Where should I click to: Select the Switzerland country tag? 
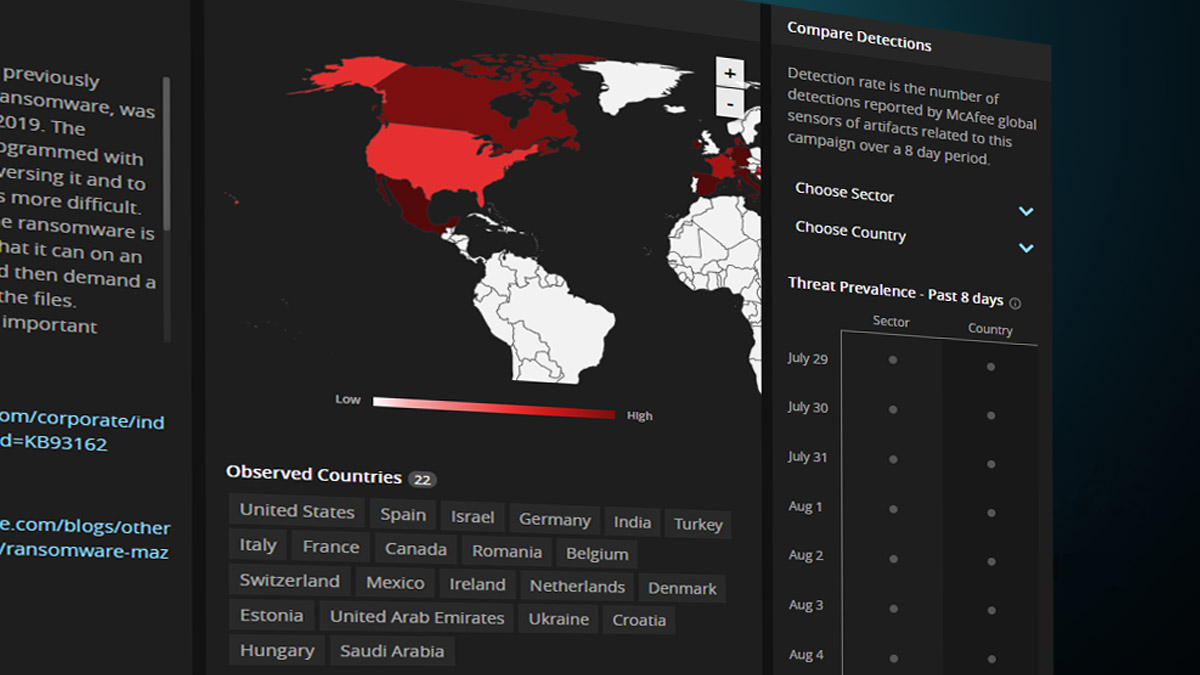coord(290,580)
